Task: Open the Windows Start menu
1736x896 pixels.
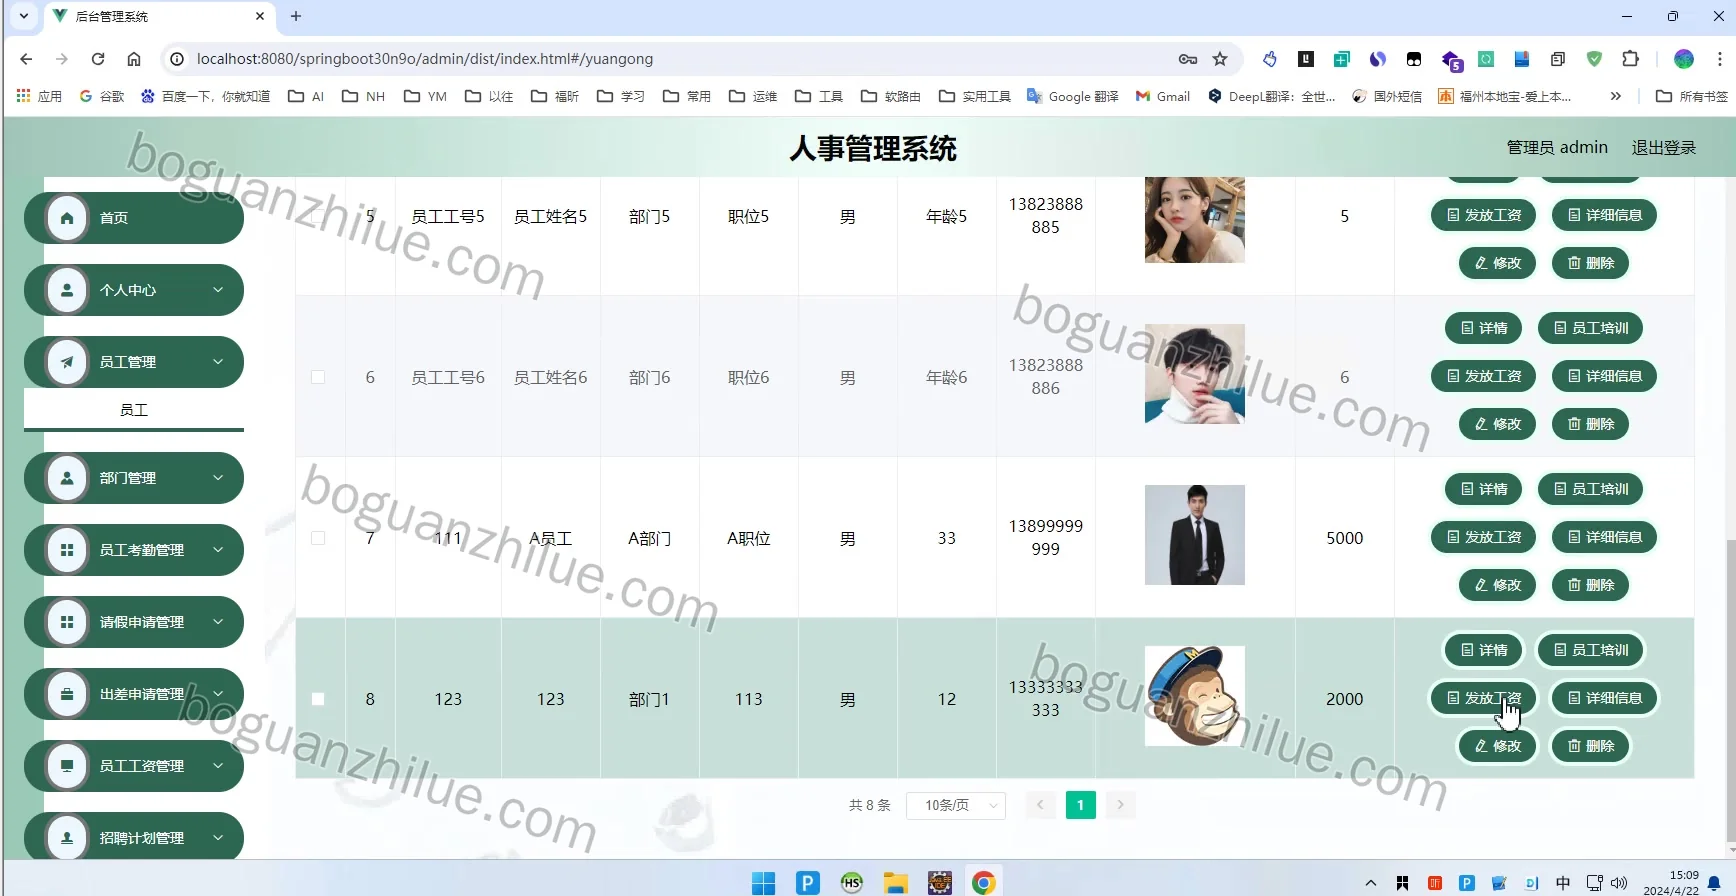Action: [x=763, y=883]
